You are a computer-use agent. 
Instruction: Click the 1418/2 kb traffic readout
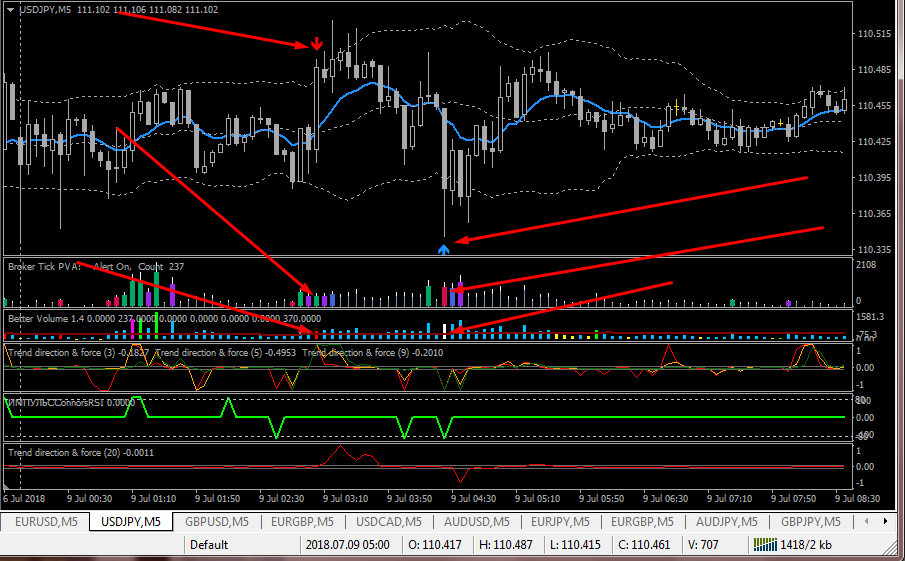(x=806, y=545)
